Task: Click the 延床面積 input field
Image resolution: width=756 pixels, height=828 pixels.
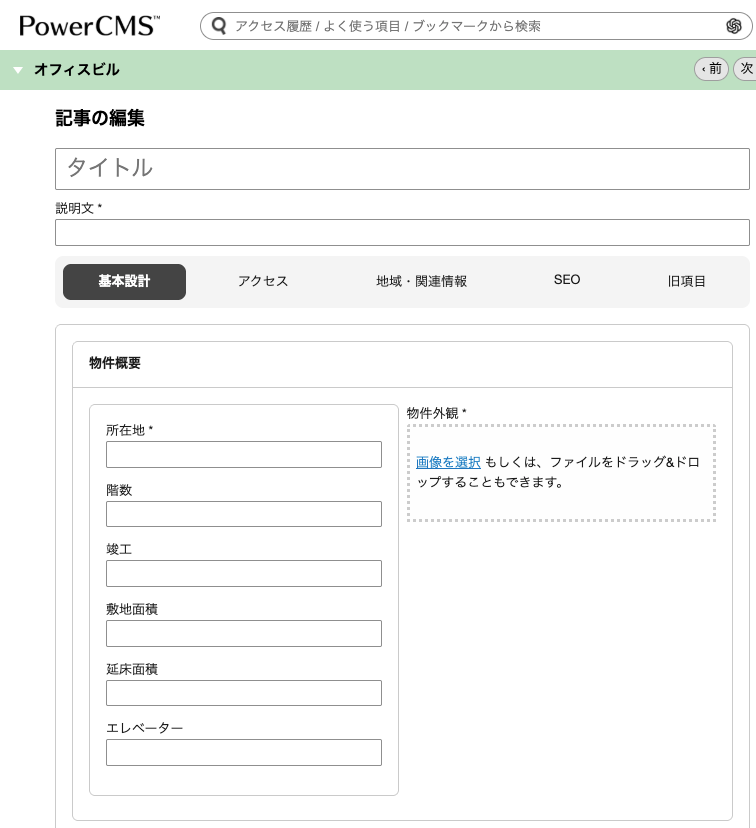Action: click(x=244, y=693)
